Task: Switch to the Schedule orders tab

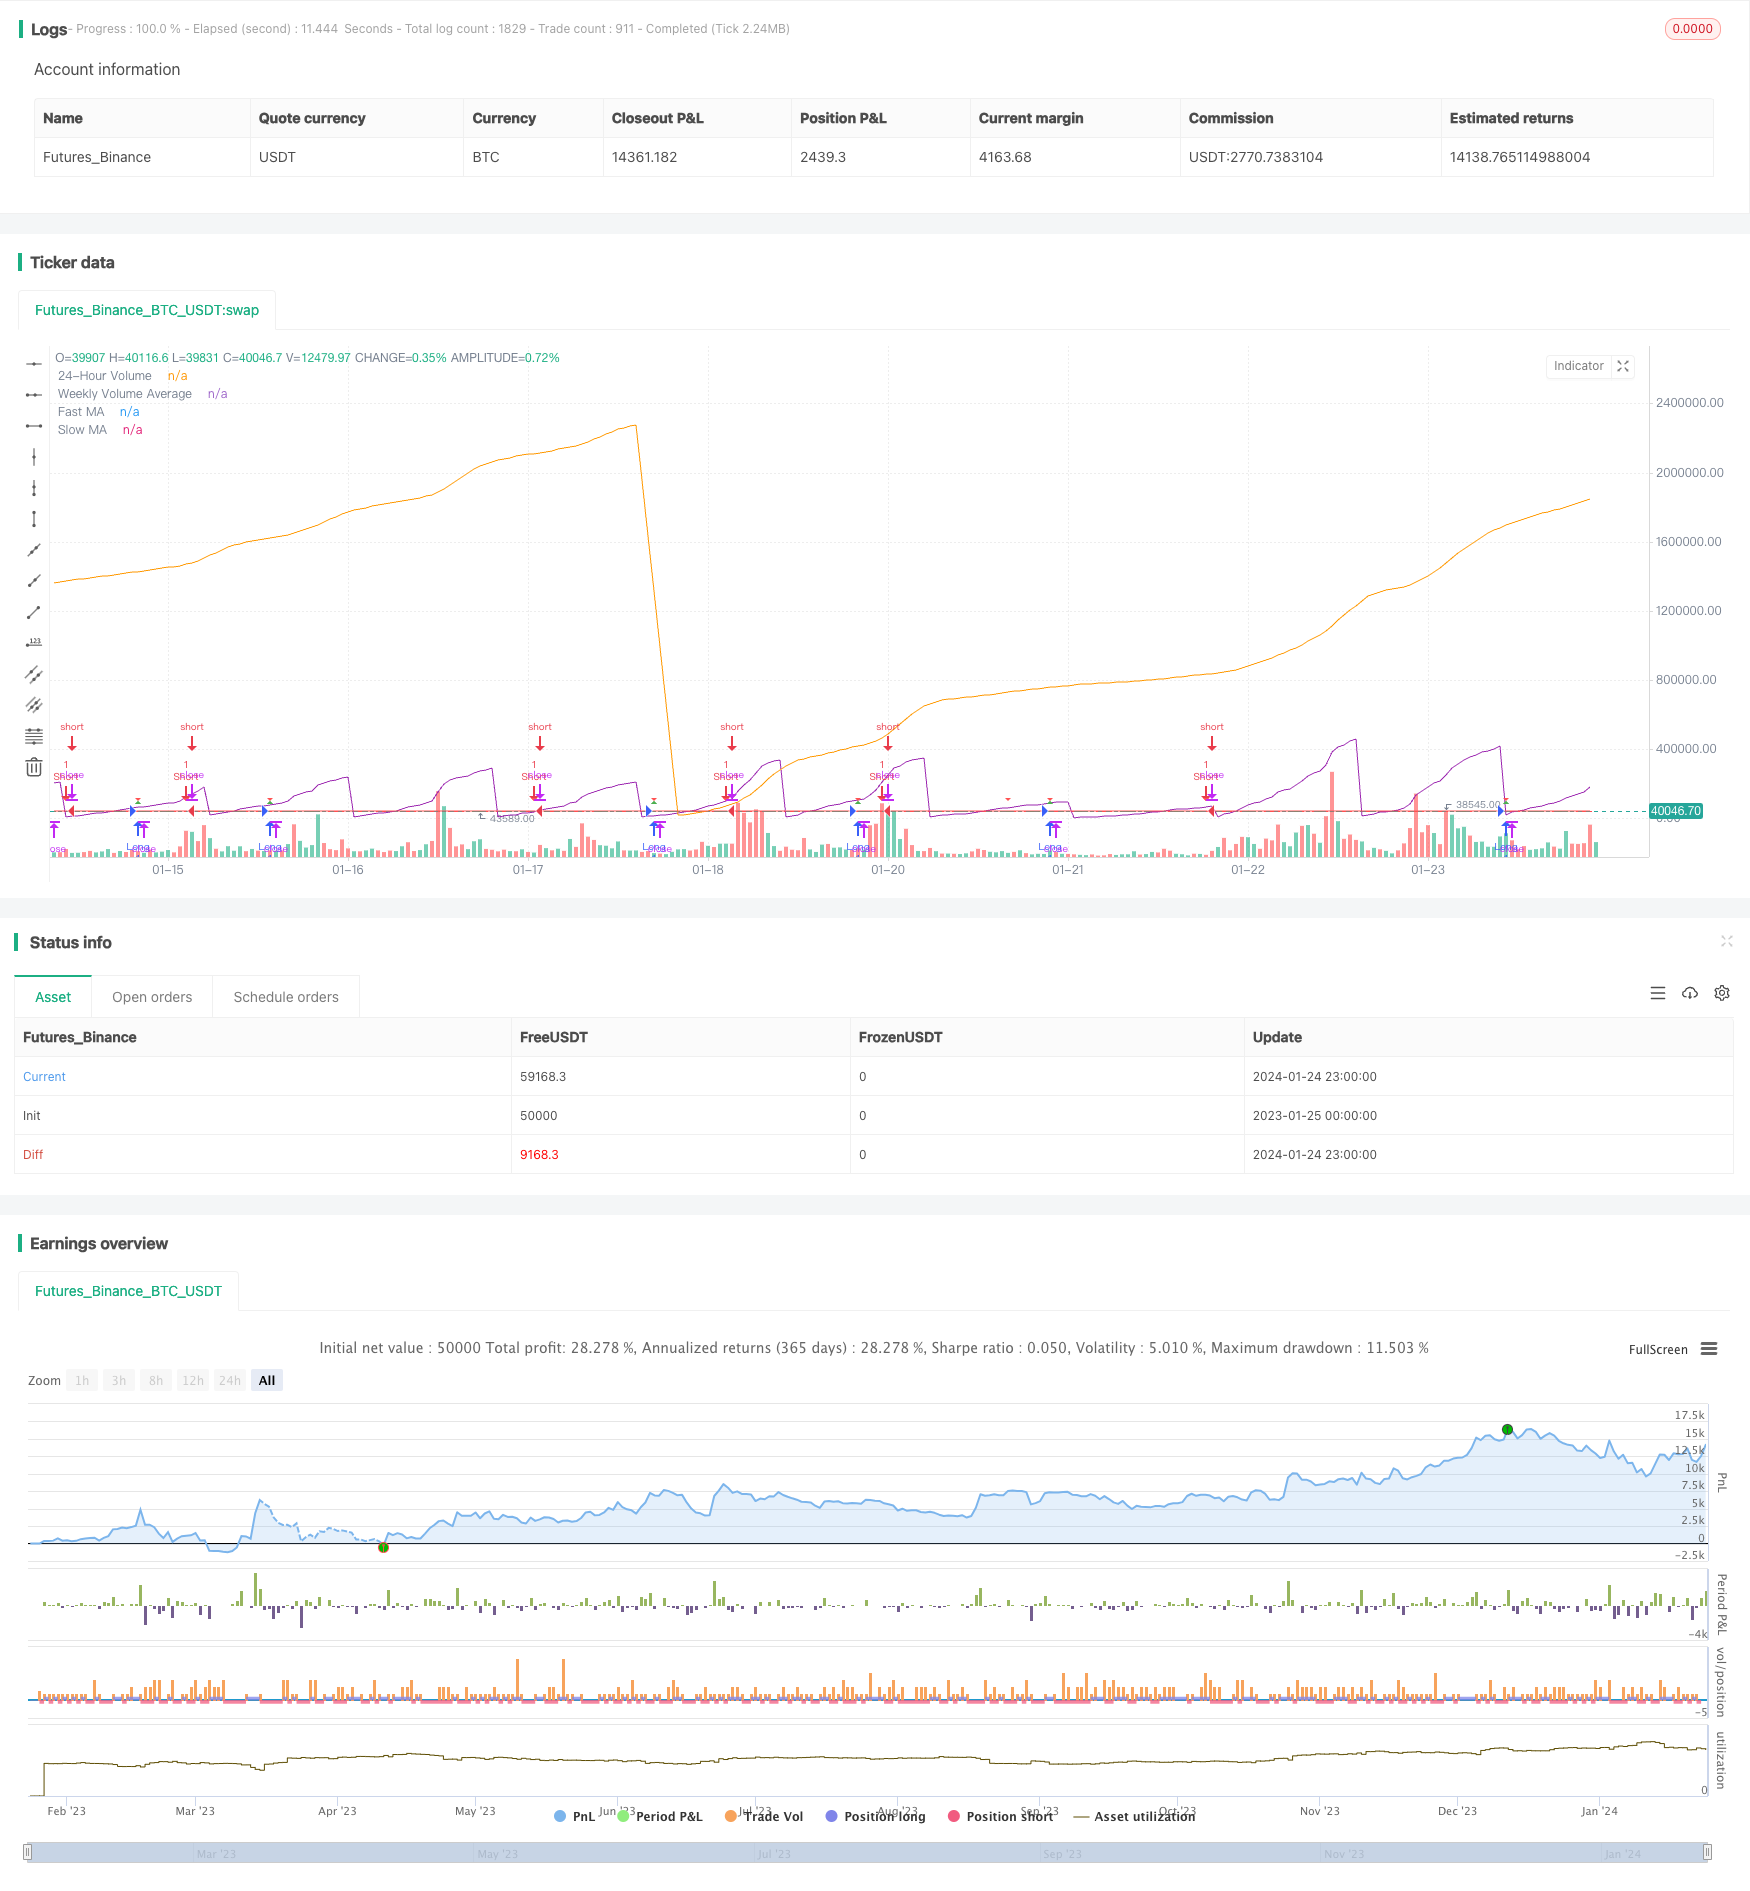Action: point(286,997)
